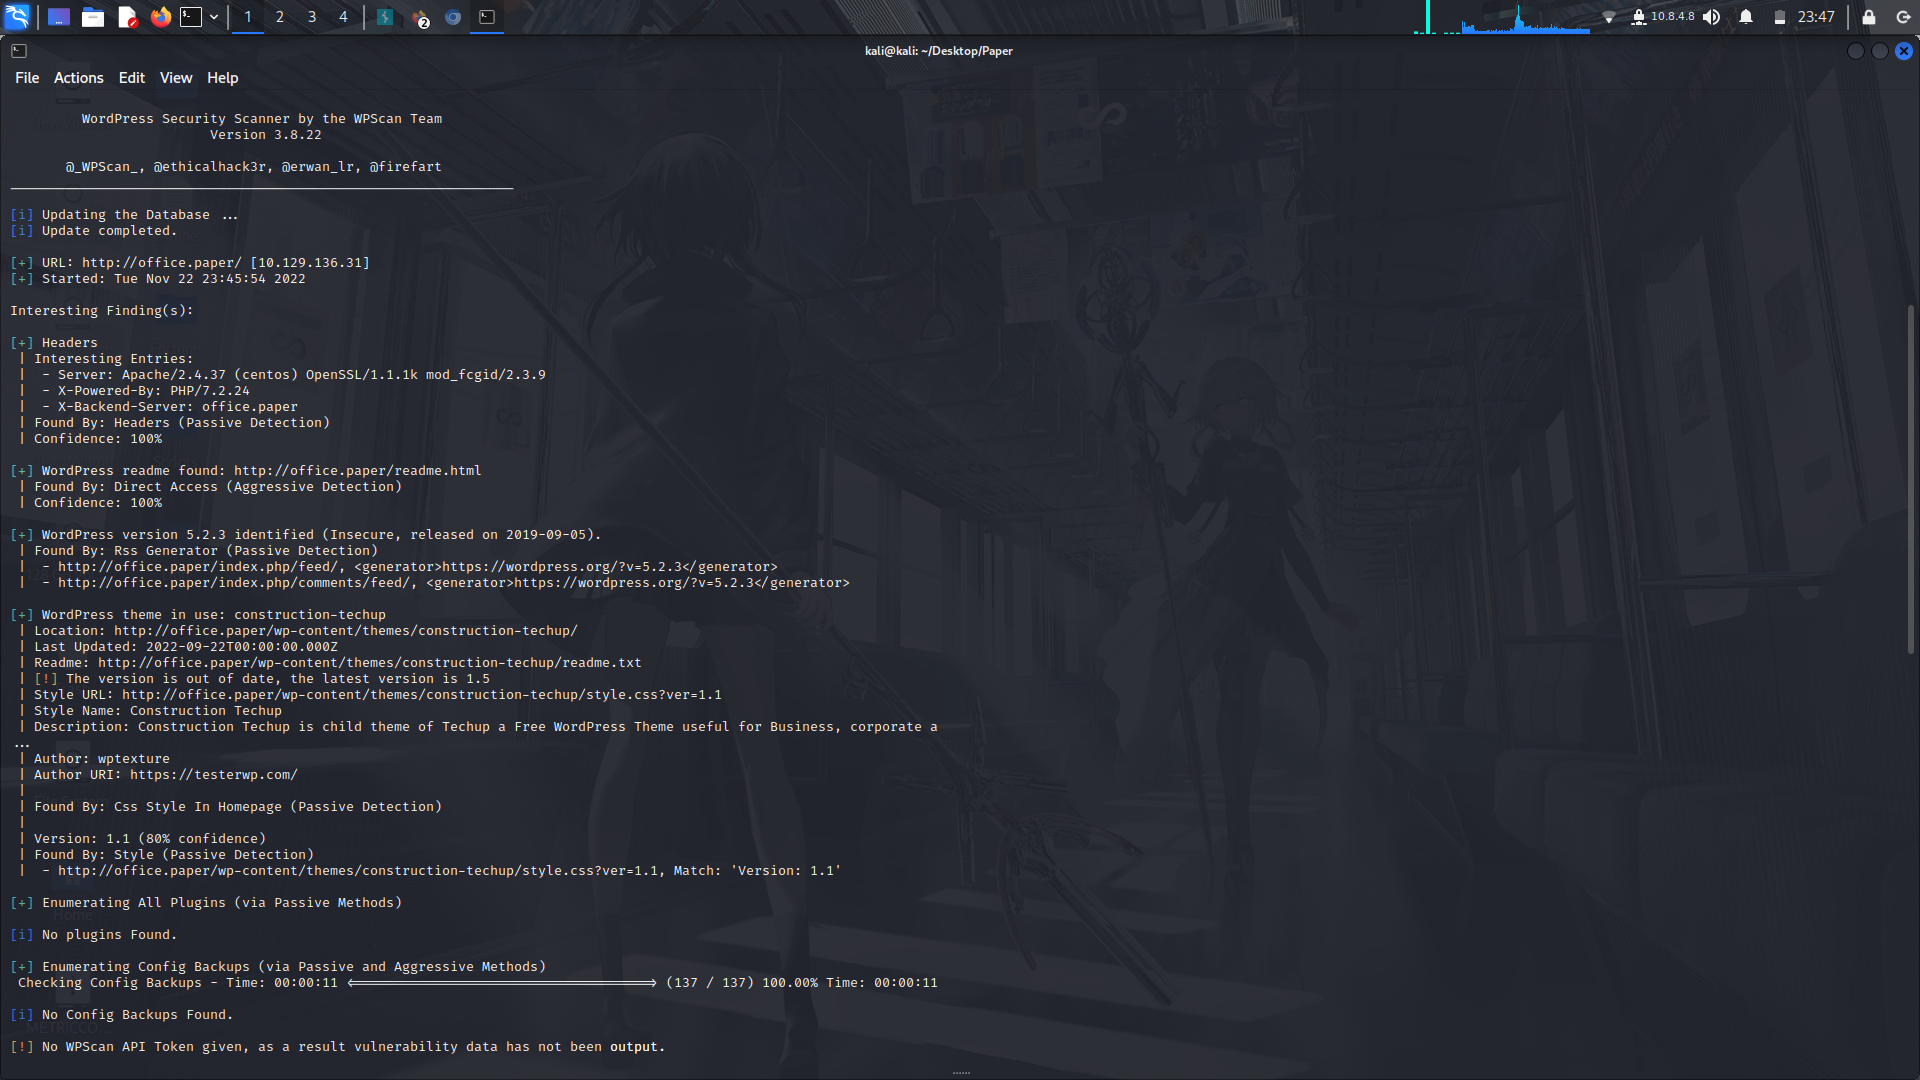
Task: Select the active terminal taskbar icon
Action: coord(487,17)
